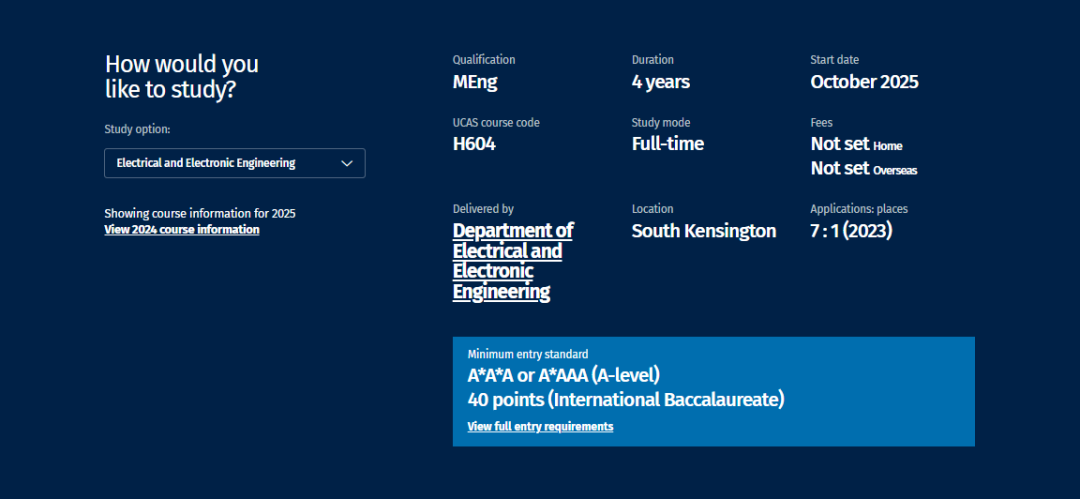Click Showing course information for 2025 text

click(x=200, y=214)
